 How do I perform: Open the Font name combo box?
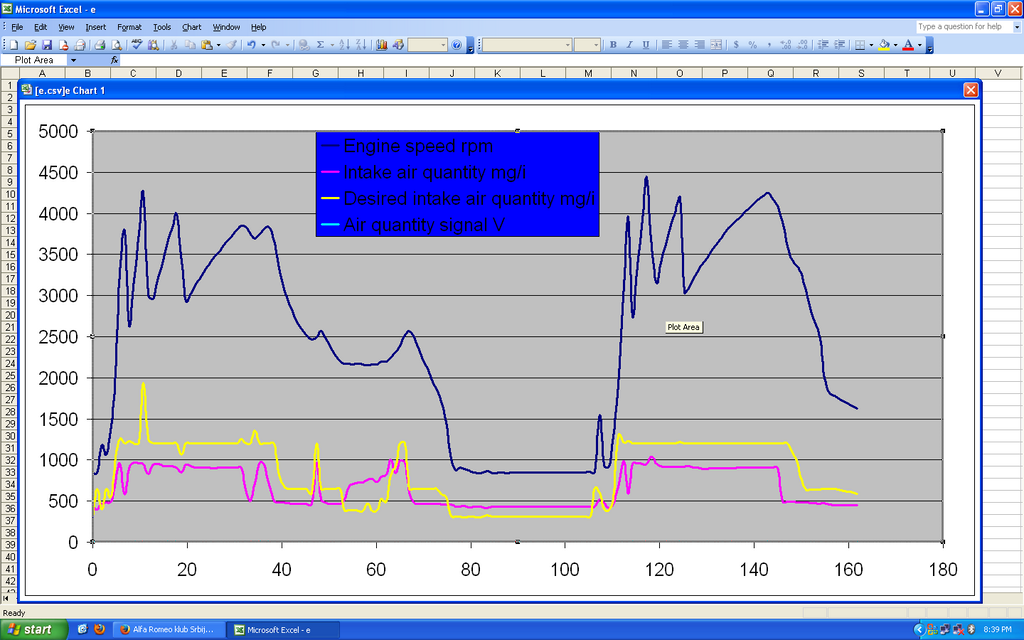click(526, 44)
